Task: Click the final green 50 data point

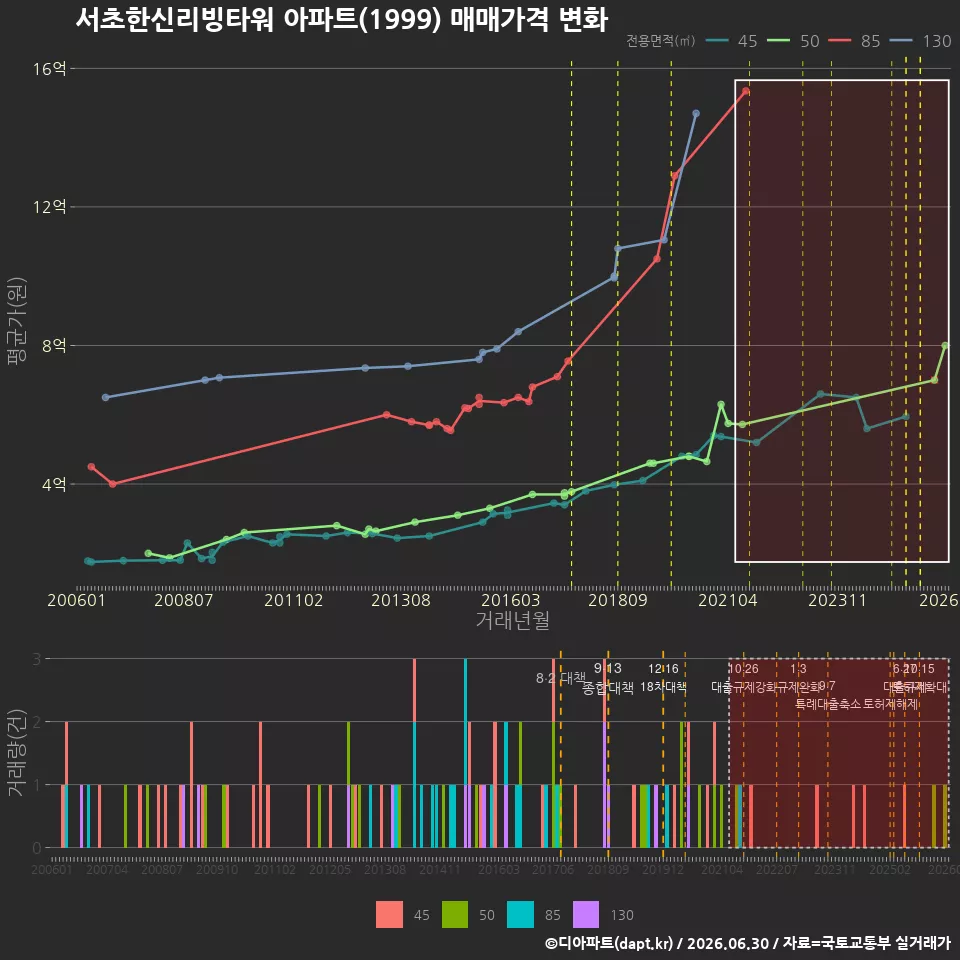Action: click(945, 346)
